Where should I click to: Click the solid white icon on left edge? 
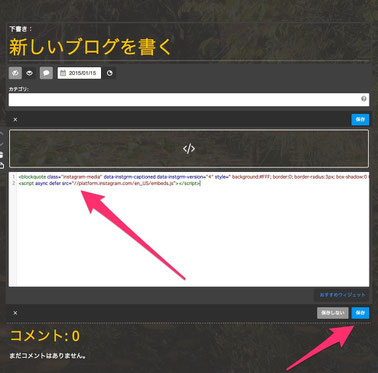point(2,155)
